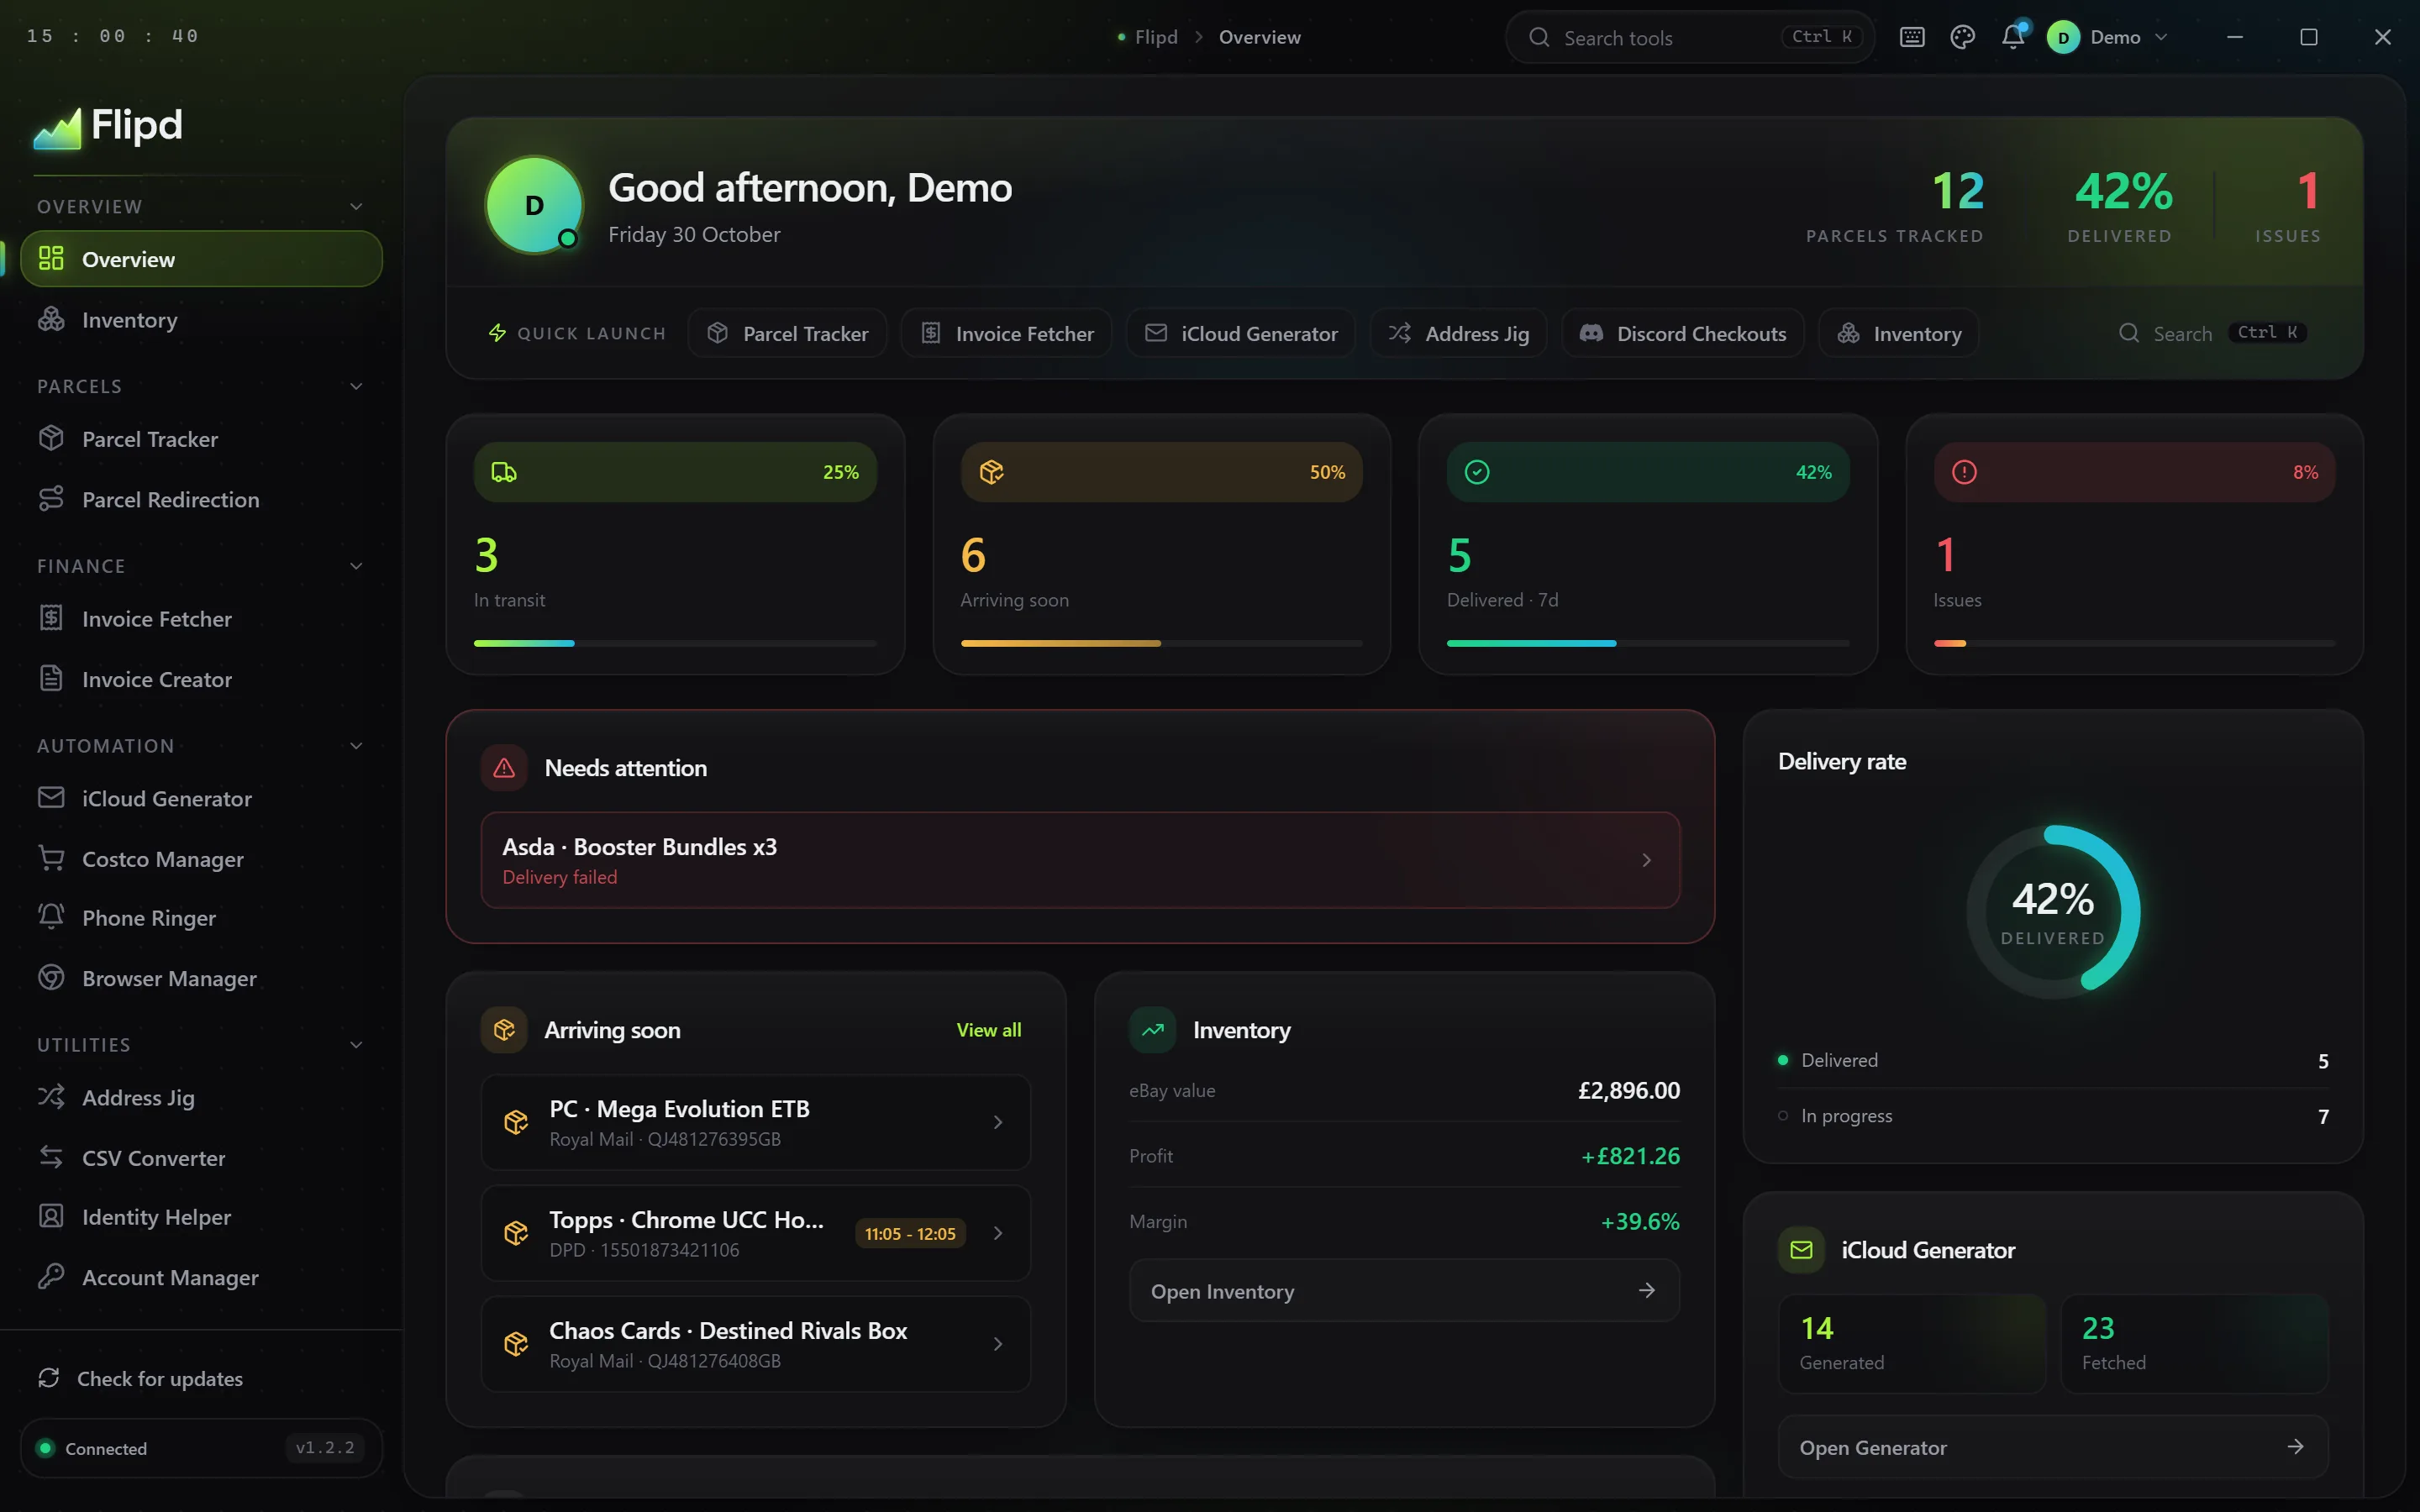Viewport: 2420px width, 1512px height.
Task: Open the theme palette icon
Action: tap(1962, 37)
